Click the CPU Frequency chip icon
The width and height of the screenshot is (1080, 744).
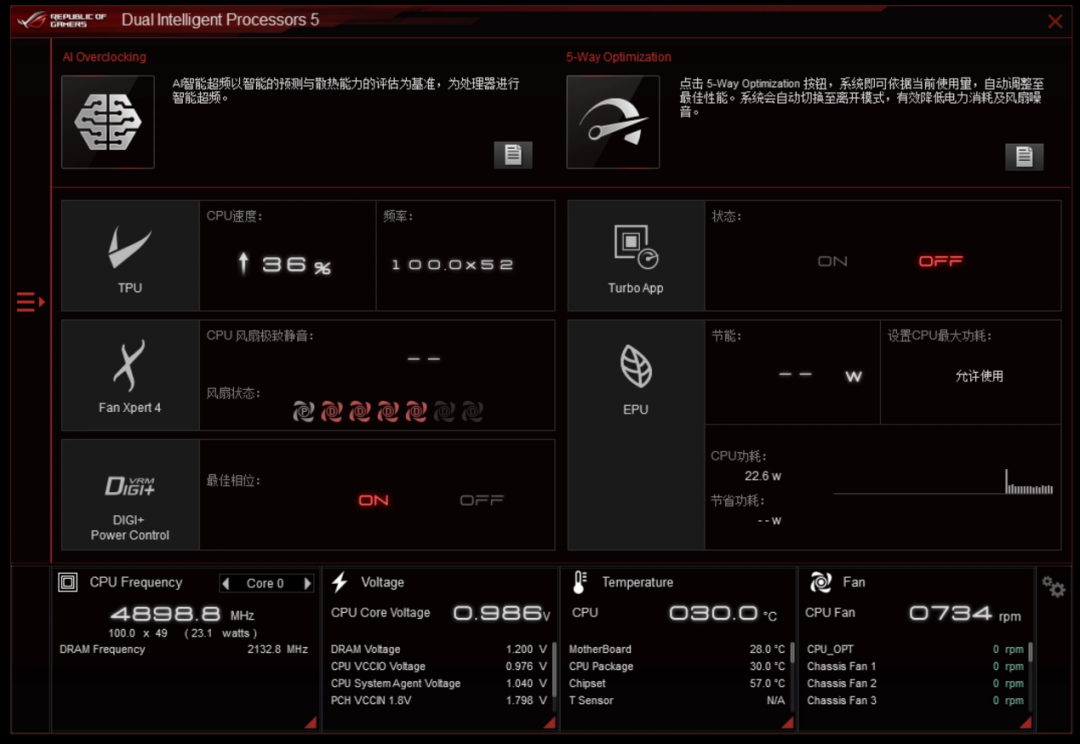tap(68, 583)
